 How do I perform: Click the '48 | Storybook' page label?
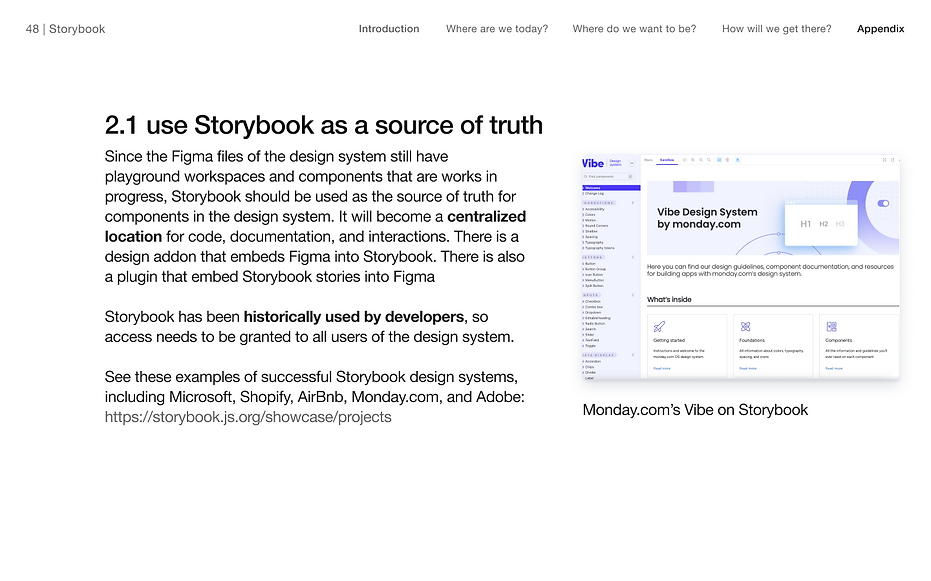pyautogui.click(x=65, y=29)
